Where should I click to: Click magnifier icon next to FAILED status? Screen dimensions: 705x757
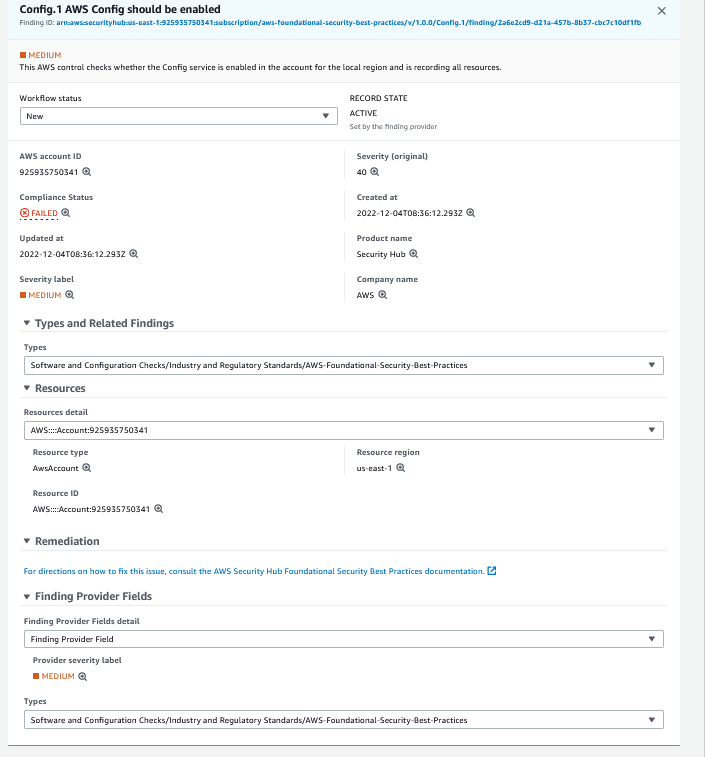point(66,213)
